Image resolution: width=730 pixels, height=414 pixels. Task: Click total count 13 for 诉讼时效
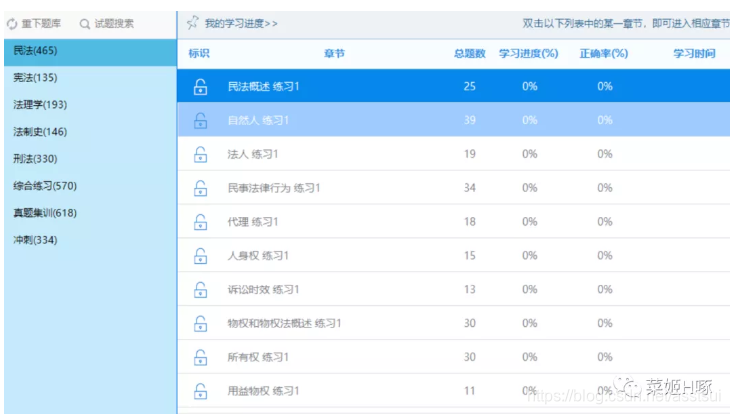click(x=470, y=290)
